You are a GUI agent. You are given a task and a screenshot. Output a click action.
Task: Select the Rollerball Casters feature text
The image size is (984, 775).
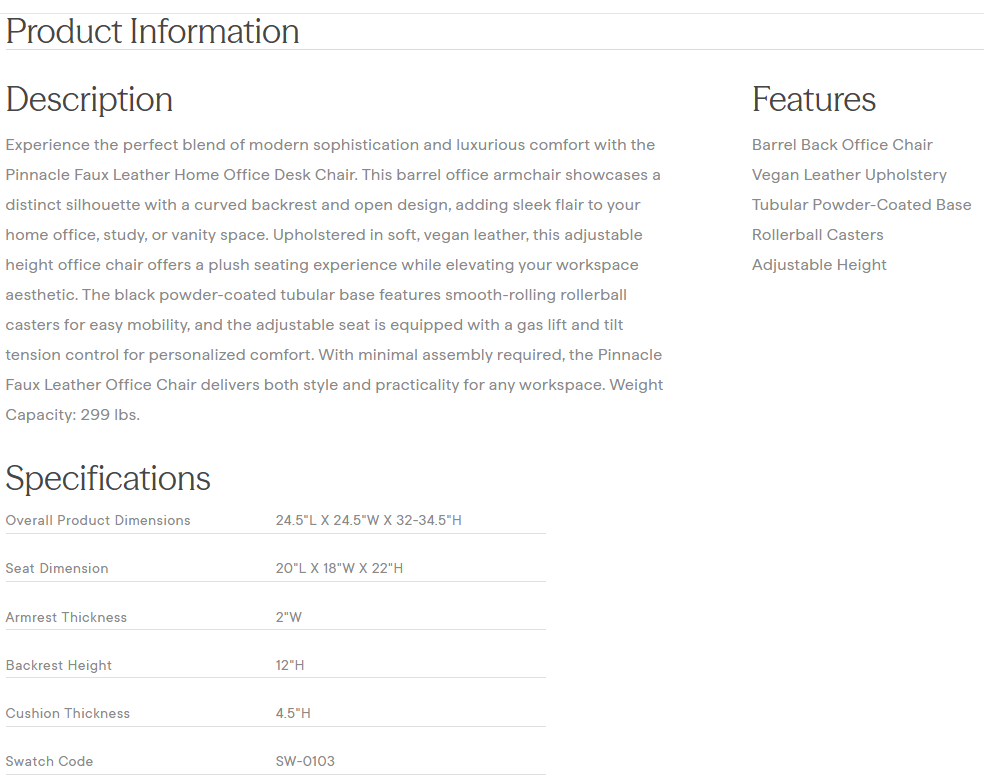click(817, 235)
